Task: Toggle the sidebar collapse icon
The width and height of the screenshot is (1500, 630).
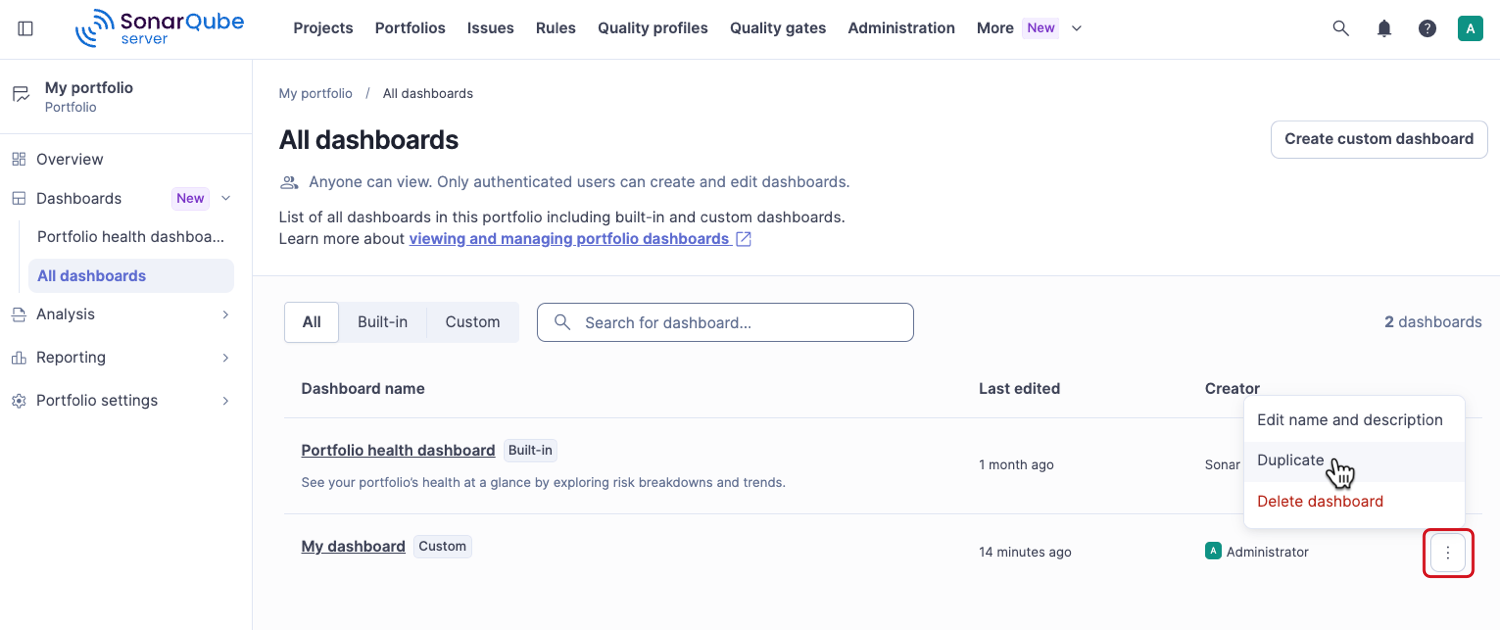Action: click(x=26, y=28)
